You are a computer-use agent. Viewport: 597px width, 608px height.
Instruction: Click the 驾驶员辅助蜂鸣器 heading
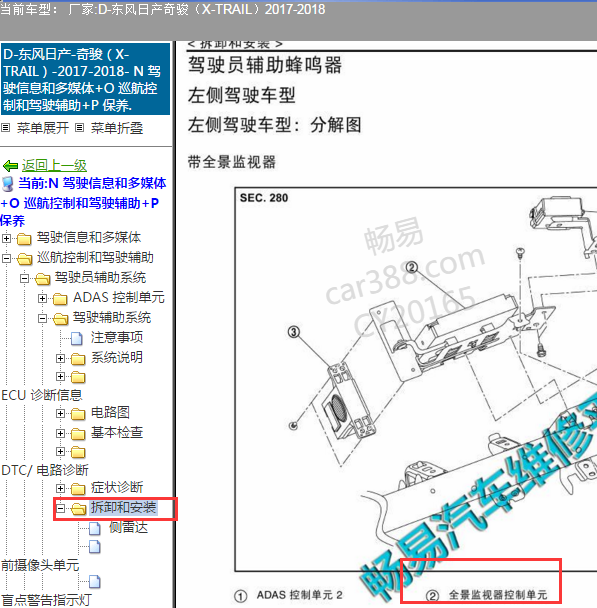pyautogui.click(x=265, y=65)
